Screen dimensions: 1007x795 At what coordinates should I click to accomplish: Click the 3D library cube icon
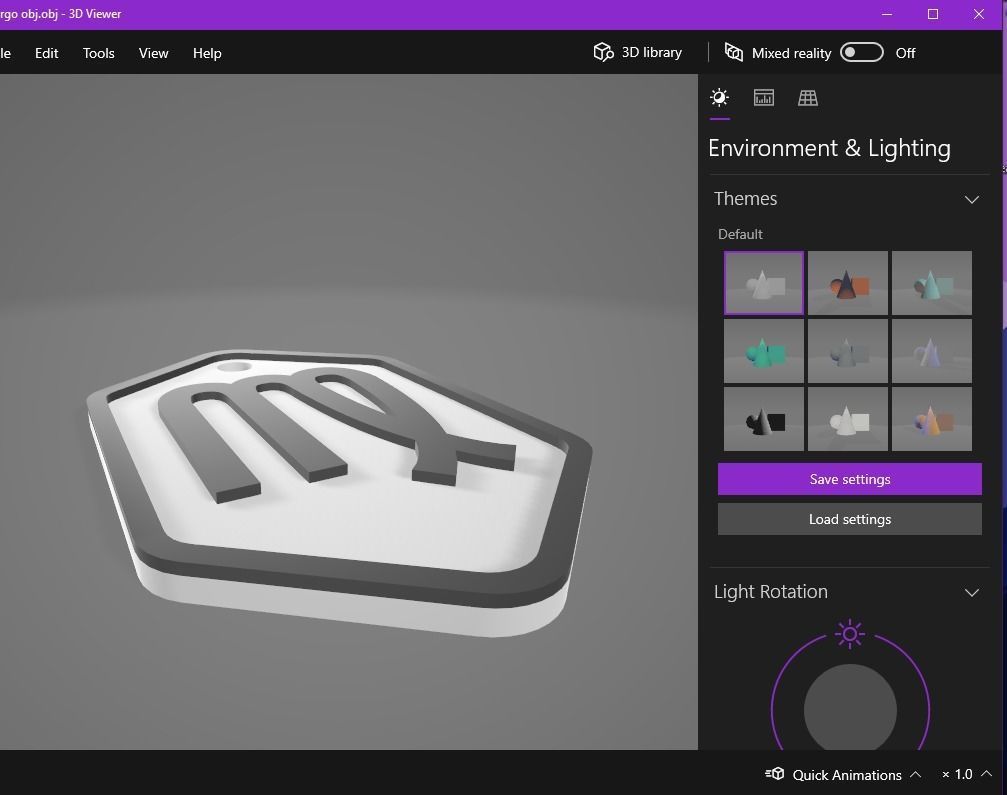[x=603, y=52]
